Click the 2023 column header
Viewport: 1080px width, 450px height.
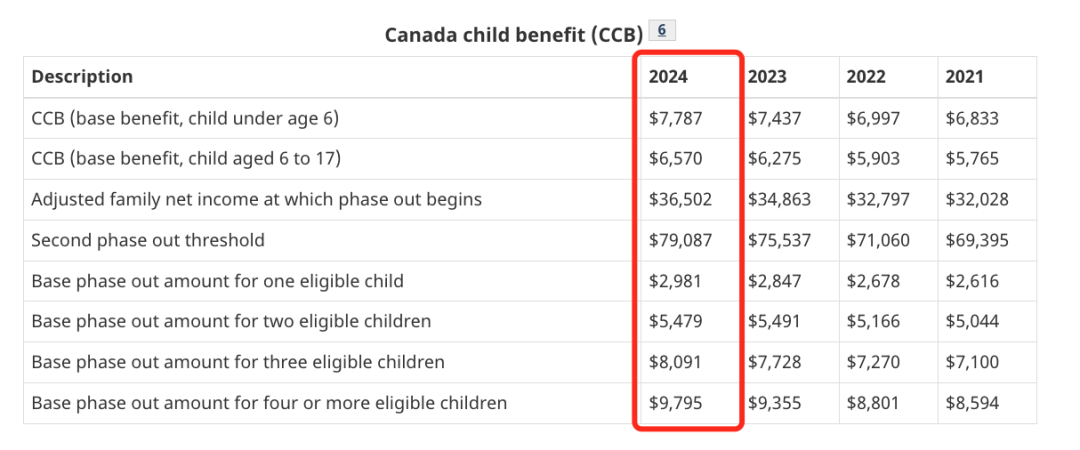(x=767, y=77)
